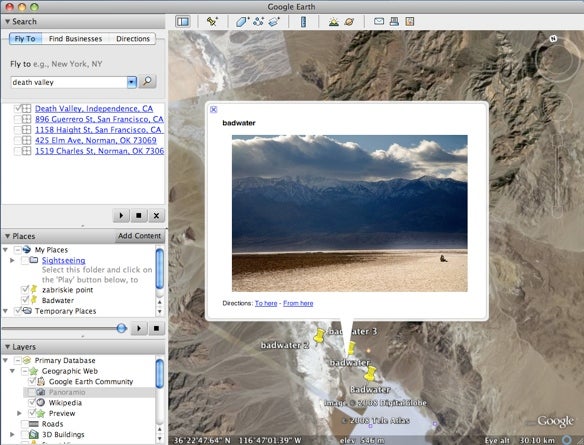This screenshot has height=445, width=584.
Task: Open view in Google Maps icon
Action: coord(410,21)
